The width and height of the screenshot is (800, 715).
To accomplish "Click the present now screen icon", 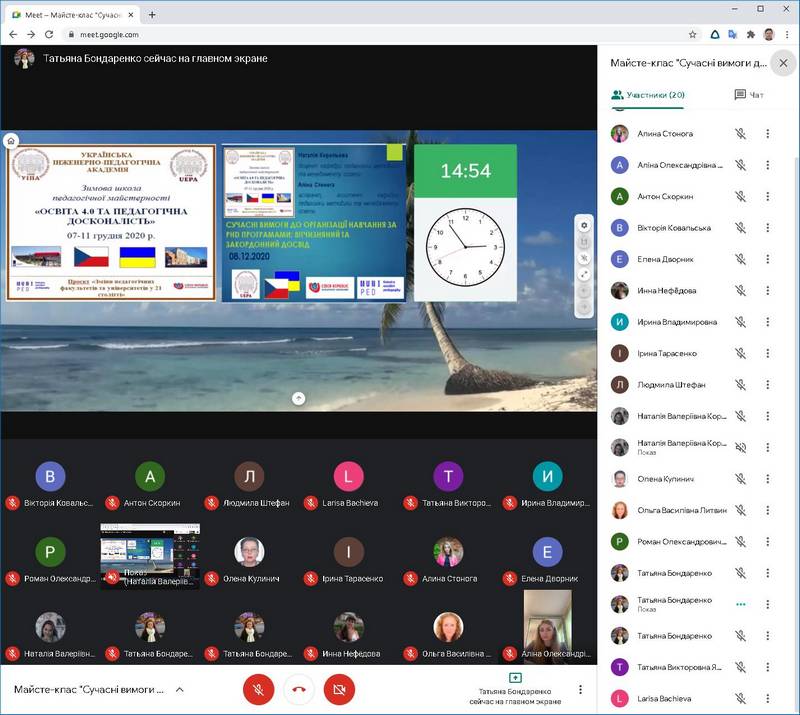I will (515, 678).
